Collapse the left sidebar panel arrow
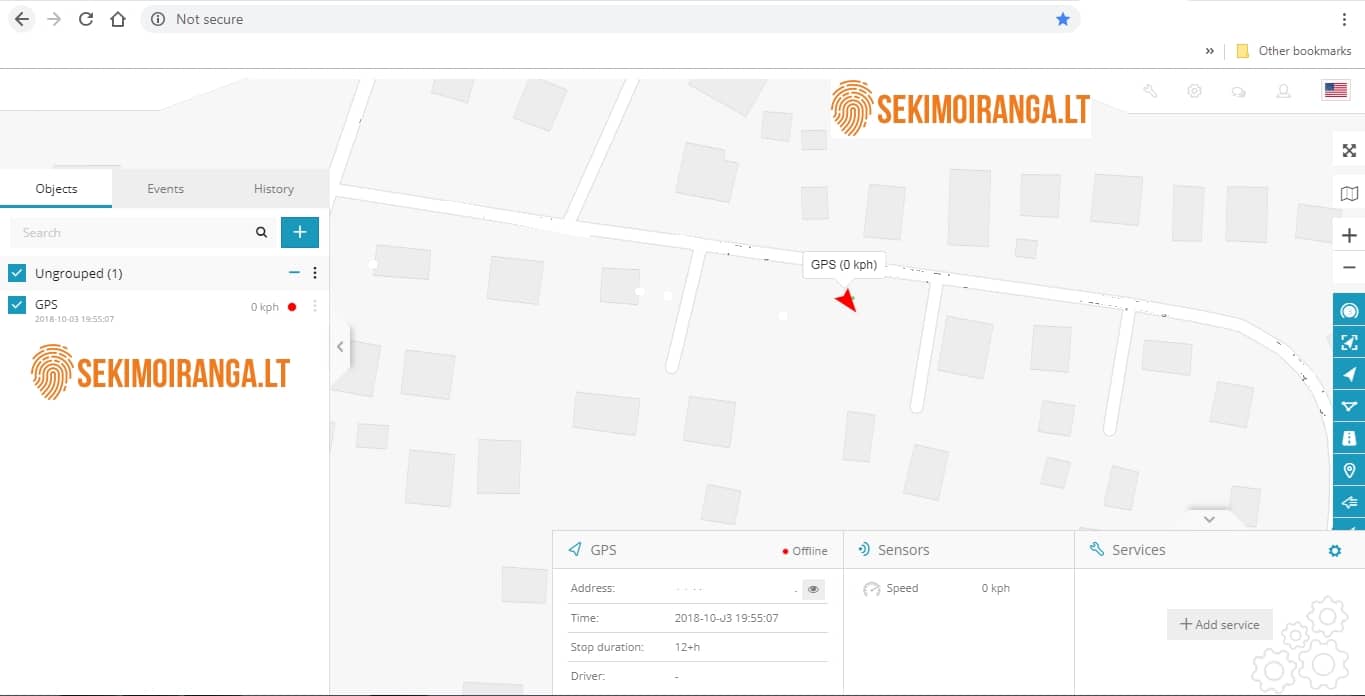Viewport: 1365px width, 696px height. pos(340,347)
